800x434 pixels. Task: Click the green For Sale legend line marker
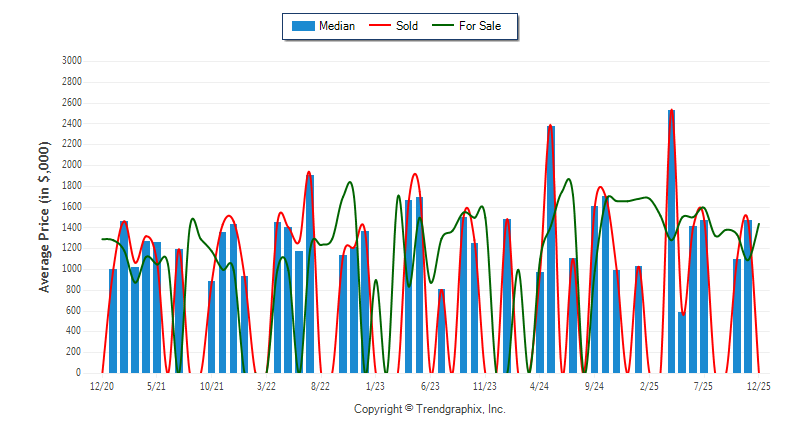pos(444,26)
